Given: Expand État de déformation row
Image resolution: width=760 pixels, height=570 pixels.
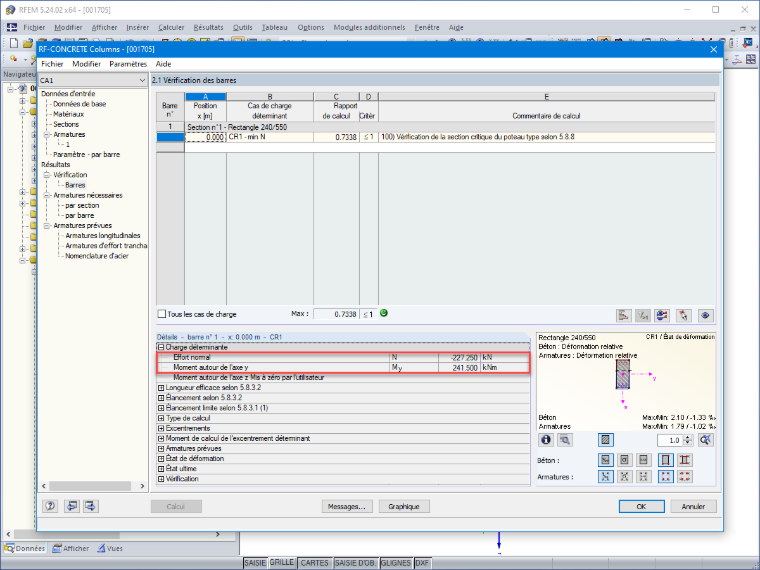Looking at the screenshot, I should click(x=161, y=458).
